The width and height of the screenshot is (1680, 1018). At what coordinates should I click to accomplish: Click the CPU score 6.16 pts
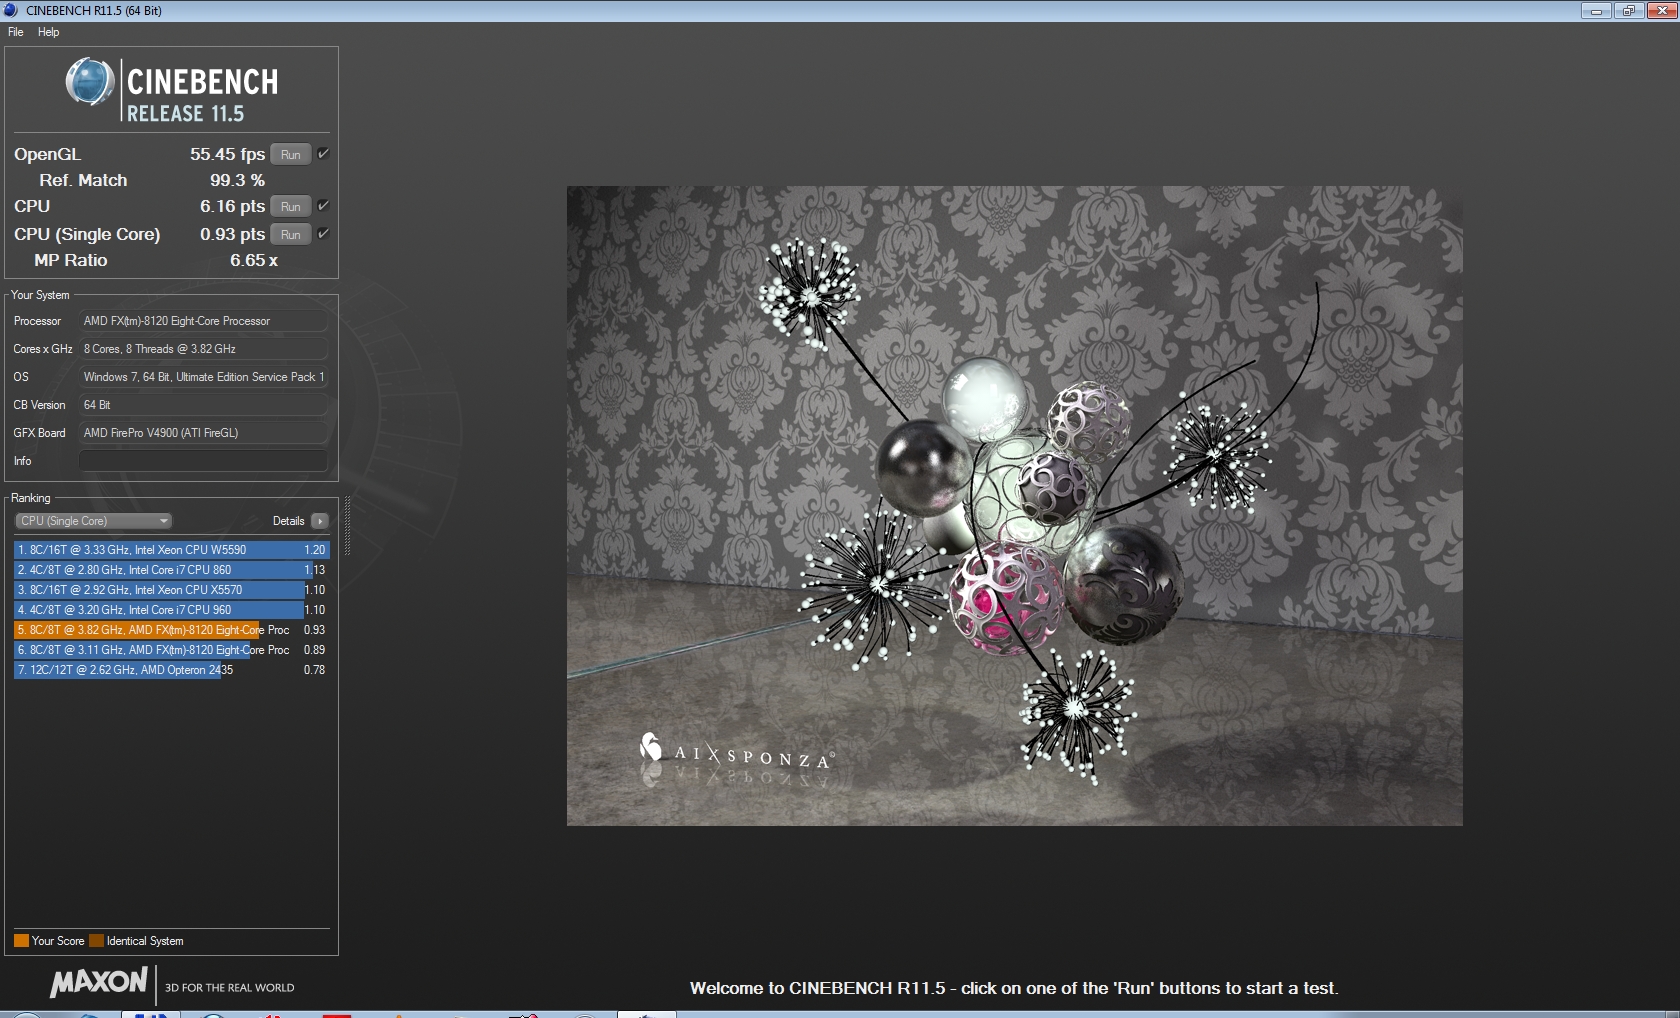pos(232,206)
